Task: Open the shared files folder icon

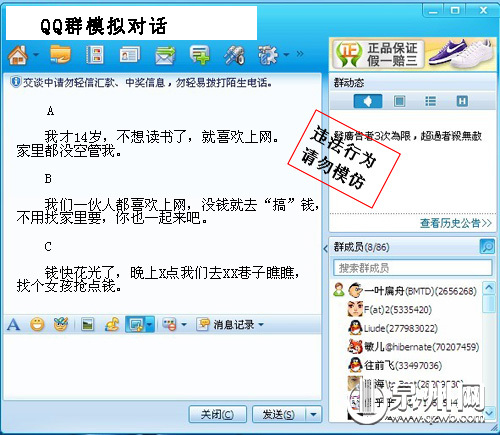Action: tap(60, 54)
